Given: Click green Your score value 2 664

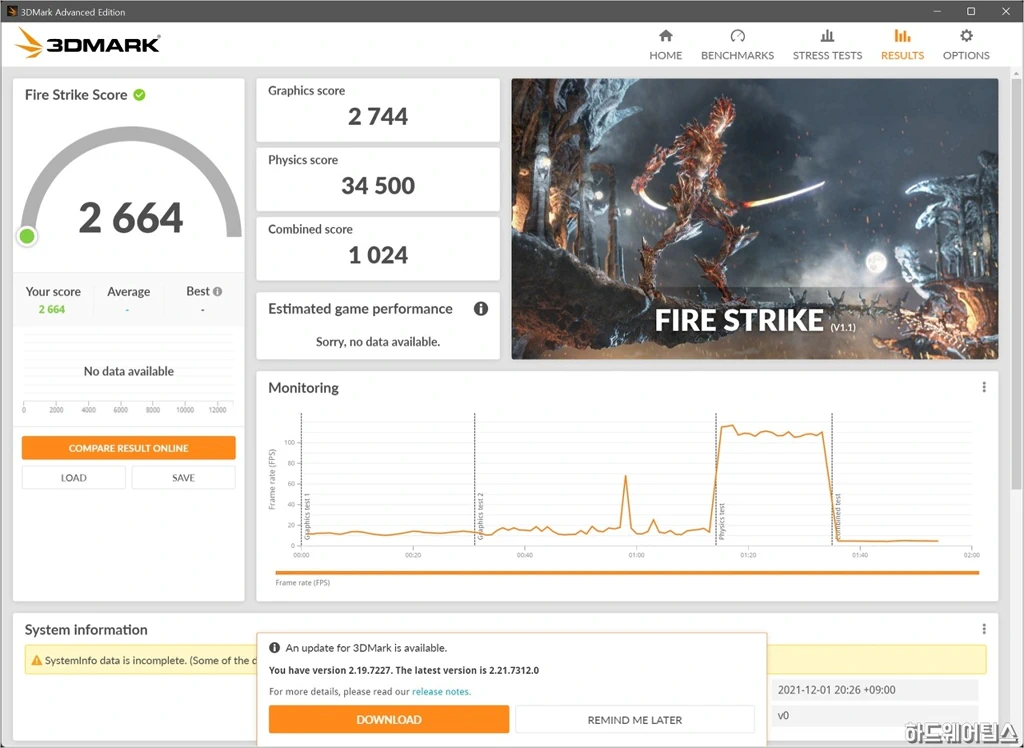Looking at the screenshot, I should (x=52, y=310).
